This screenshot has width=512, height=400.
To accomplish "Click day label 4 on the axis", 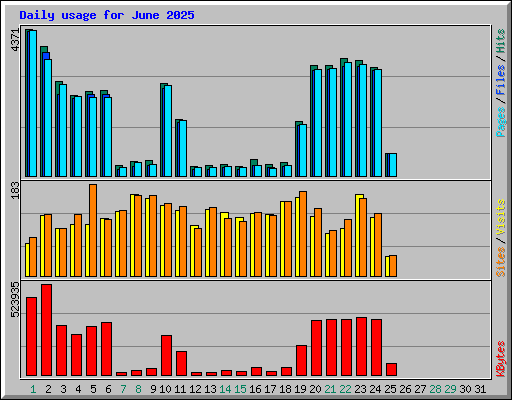I will pos(78,389).
